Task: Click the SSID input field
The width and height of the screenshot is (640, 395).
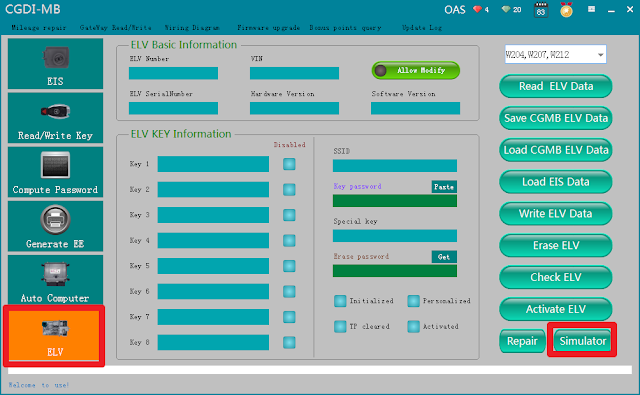Action: click(x=395, y=166)
